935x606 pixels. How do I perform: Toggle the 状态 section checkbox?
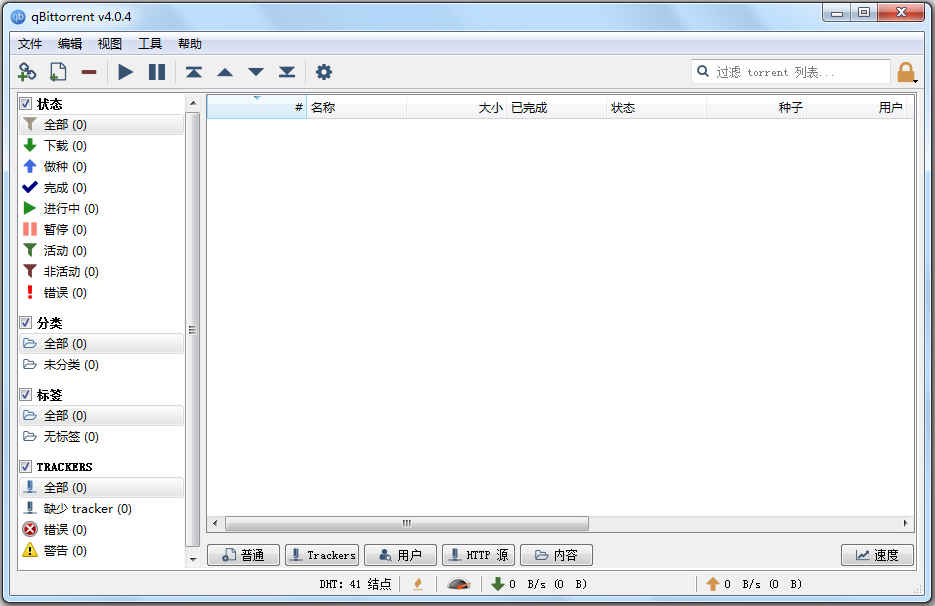(x=26, y=104)
